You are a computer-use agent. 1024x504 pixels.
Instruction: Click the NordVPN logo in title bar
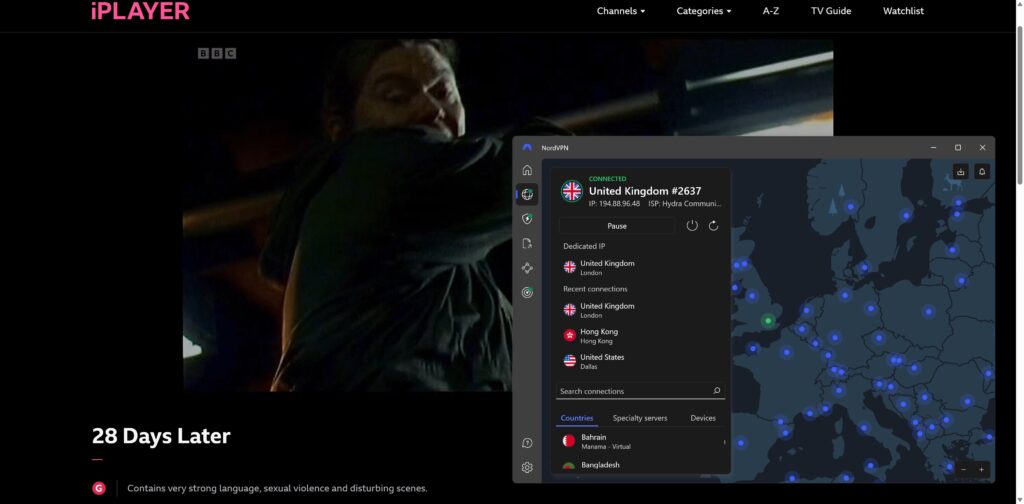pos(527,148)
